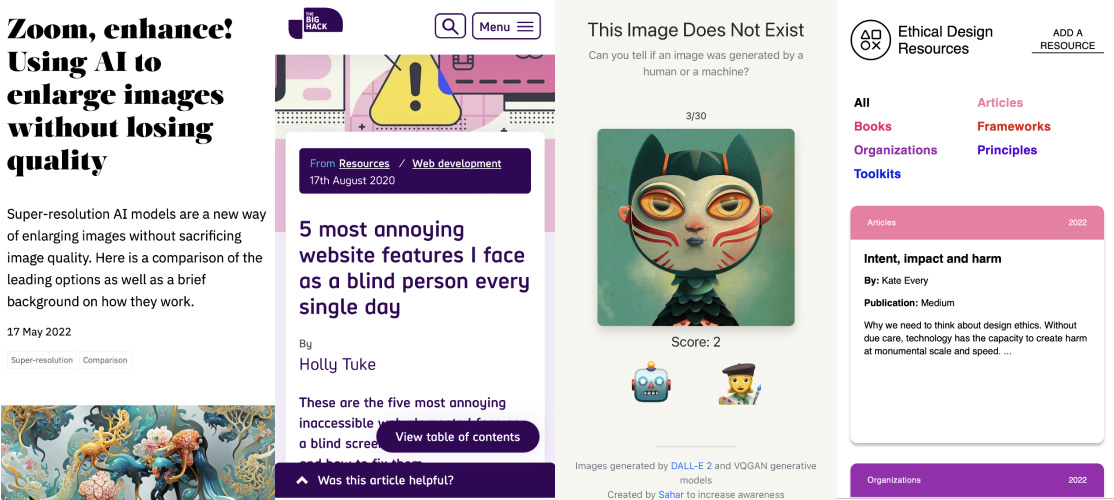This screenshot has height=500, width=1114.
Task: Select the Books filter
Action: pos(872,126)
